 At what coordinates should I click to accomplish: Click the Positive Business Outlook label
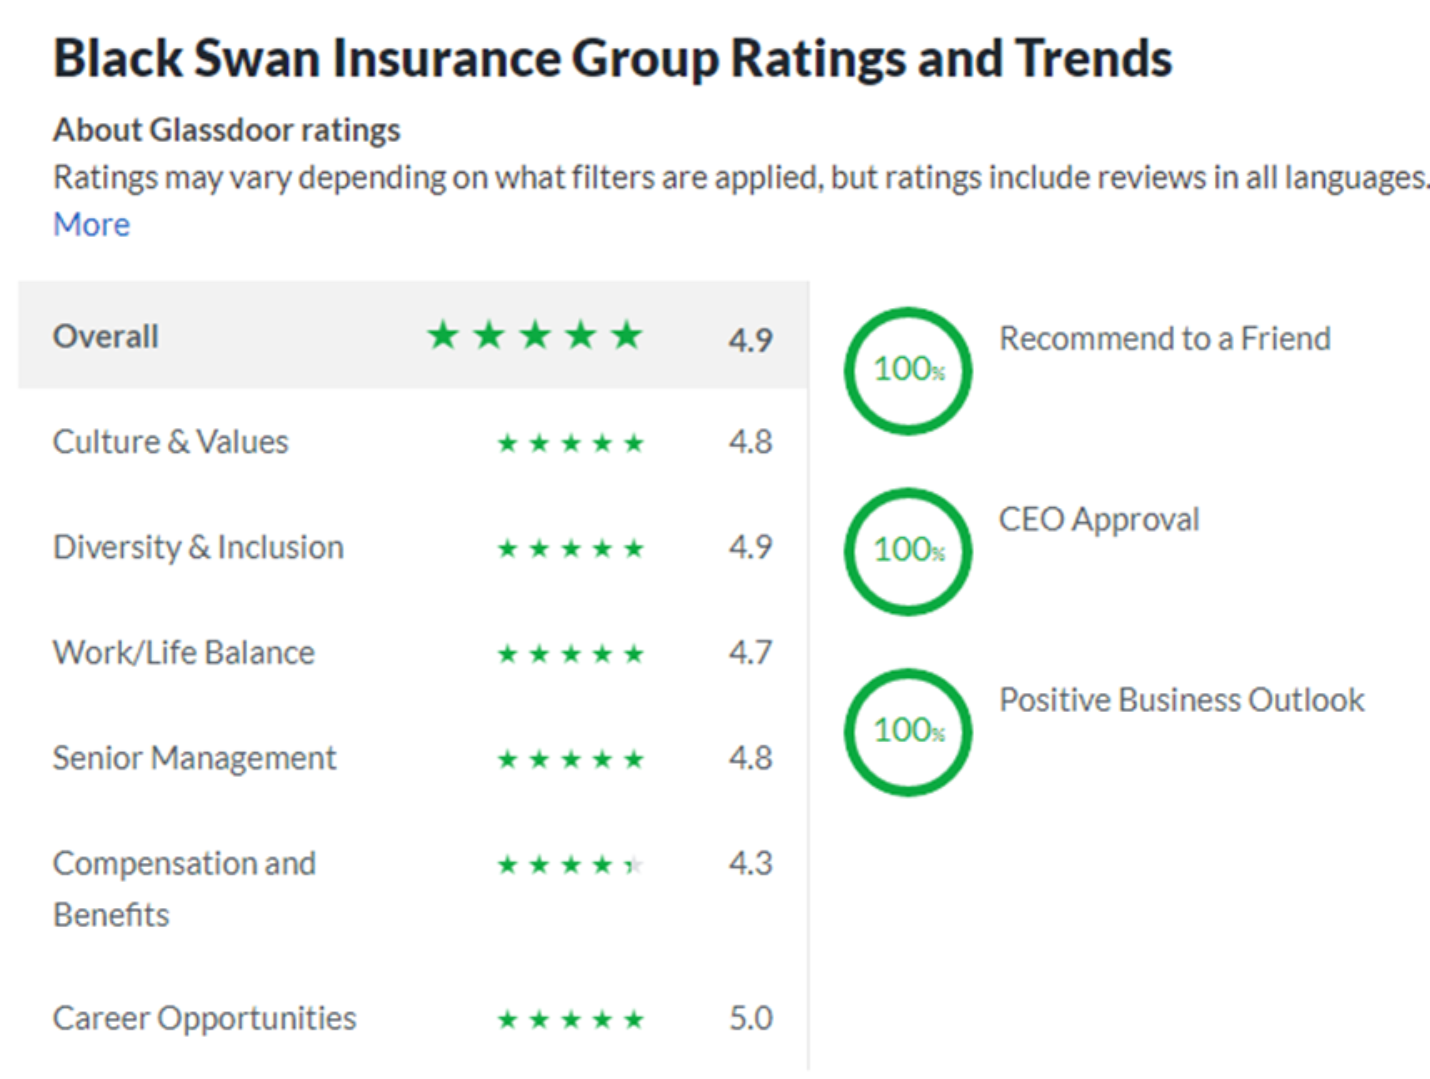(1182, 700)
